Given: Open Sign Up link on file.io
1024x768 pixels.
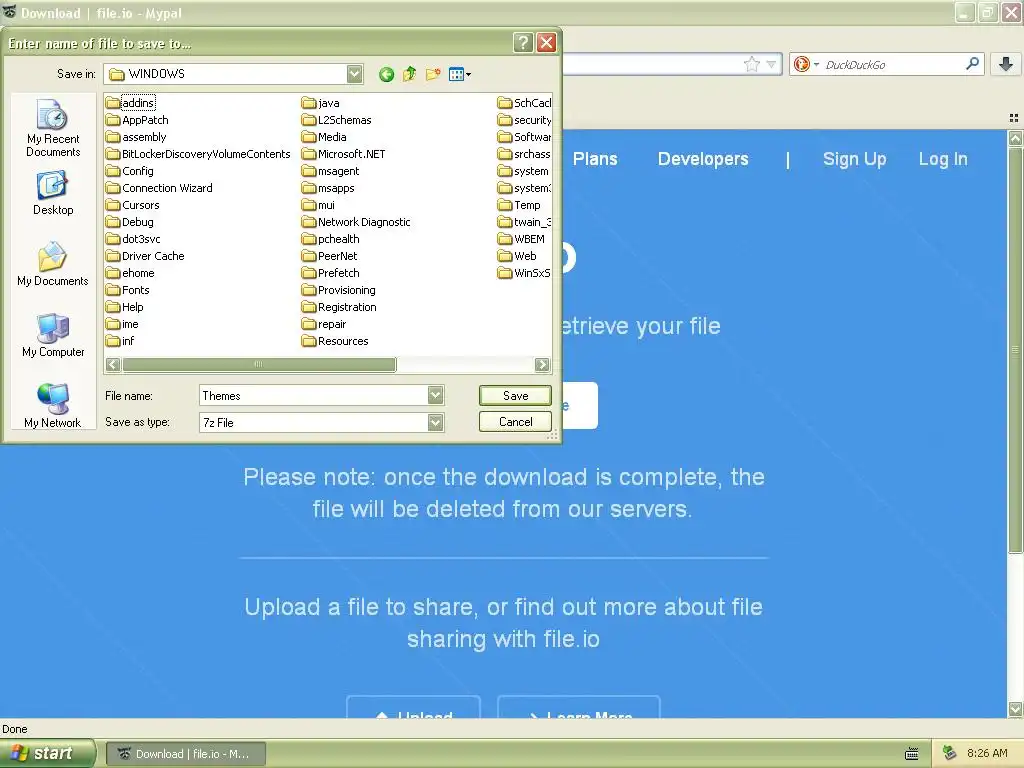Looking at the screenshot, I should point(854,159).
